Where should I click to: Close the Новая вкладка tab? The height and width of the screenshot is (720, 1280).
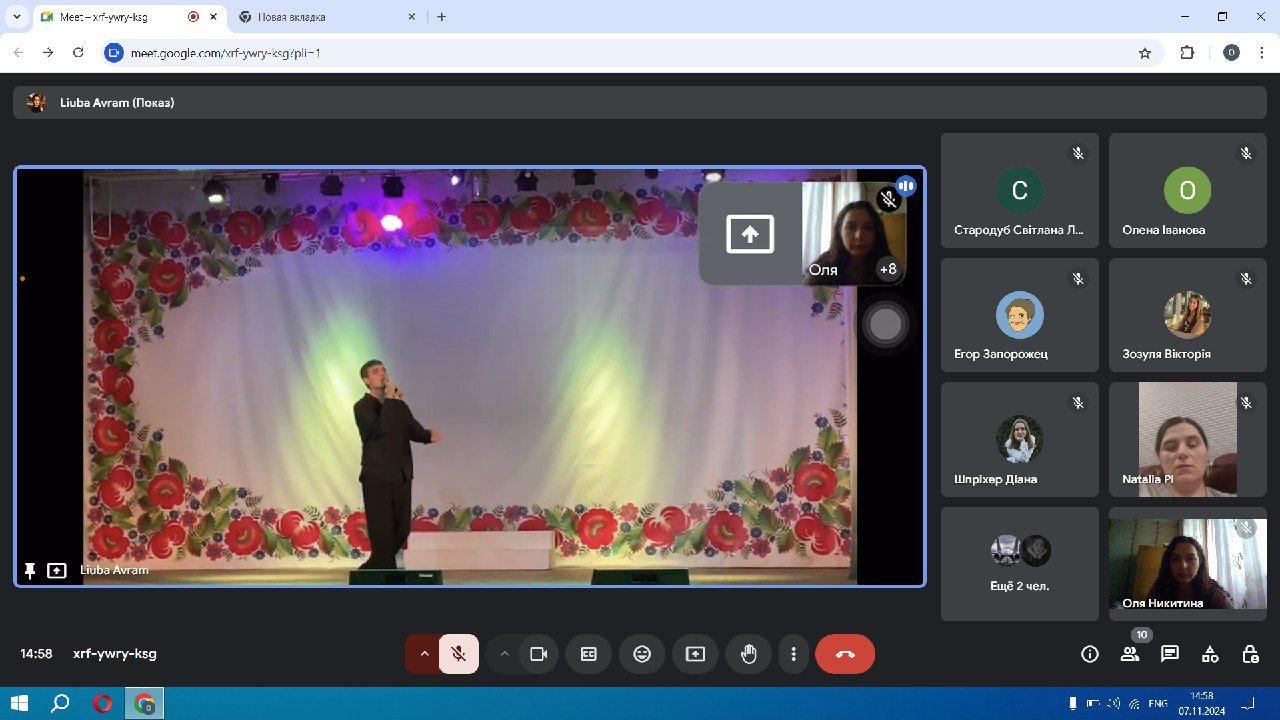pos(411,17)
